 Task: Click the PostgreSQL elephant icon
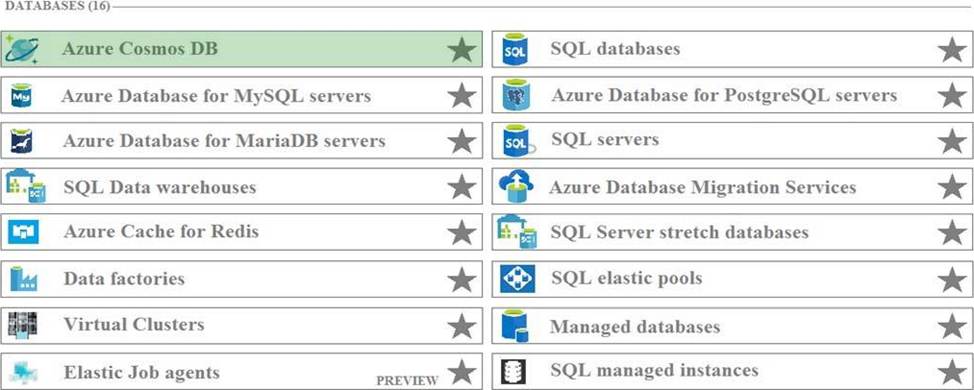[x=516, y=95]
